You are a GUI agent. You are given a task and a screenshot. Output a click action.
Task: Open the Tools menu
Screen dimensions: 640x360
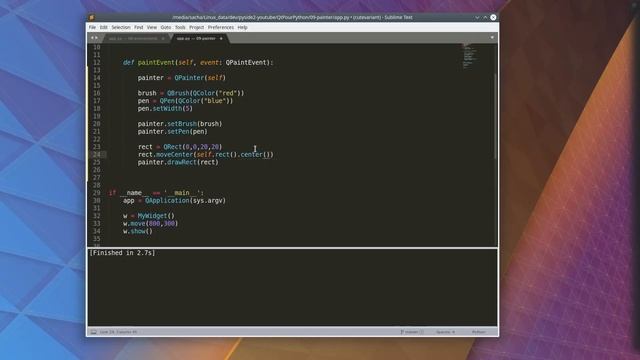pos(180,27)
